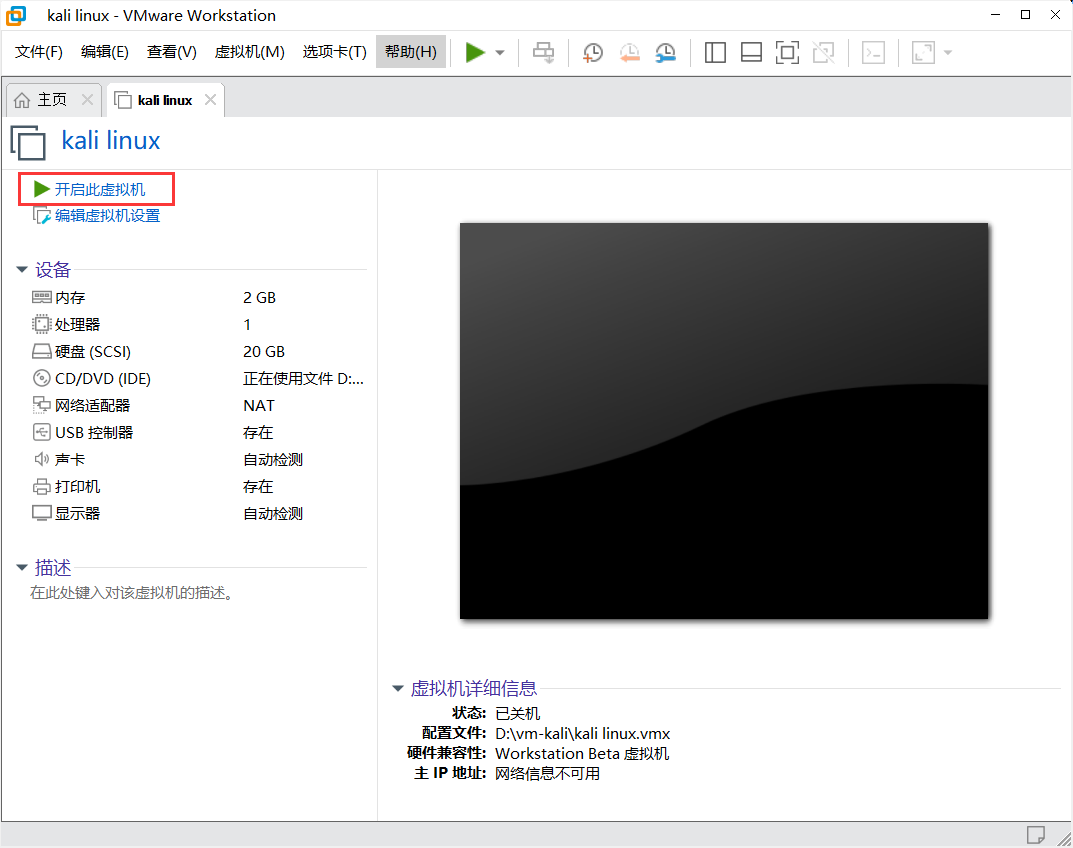Collapse the 描述 section
The height and width of the screenshot is (848, 1073).
[22, 567]
